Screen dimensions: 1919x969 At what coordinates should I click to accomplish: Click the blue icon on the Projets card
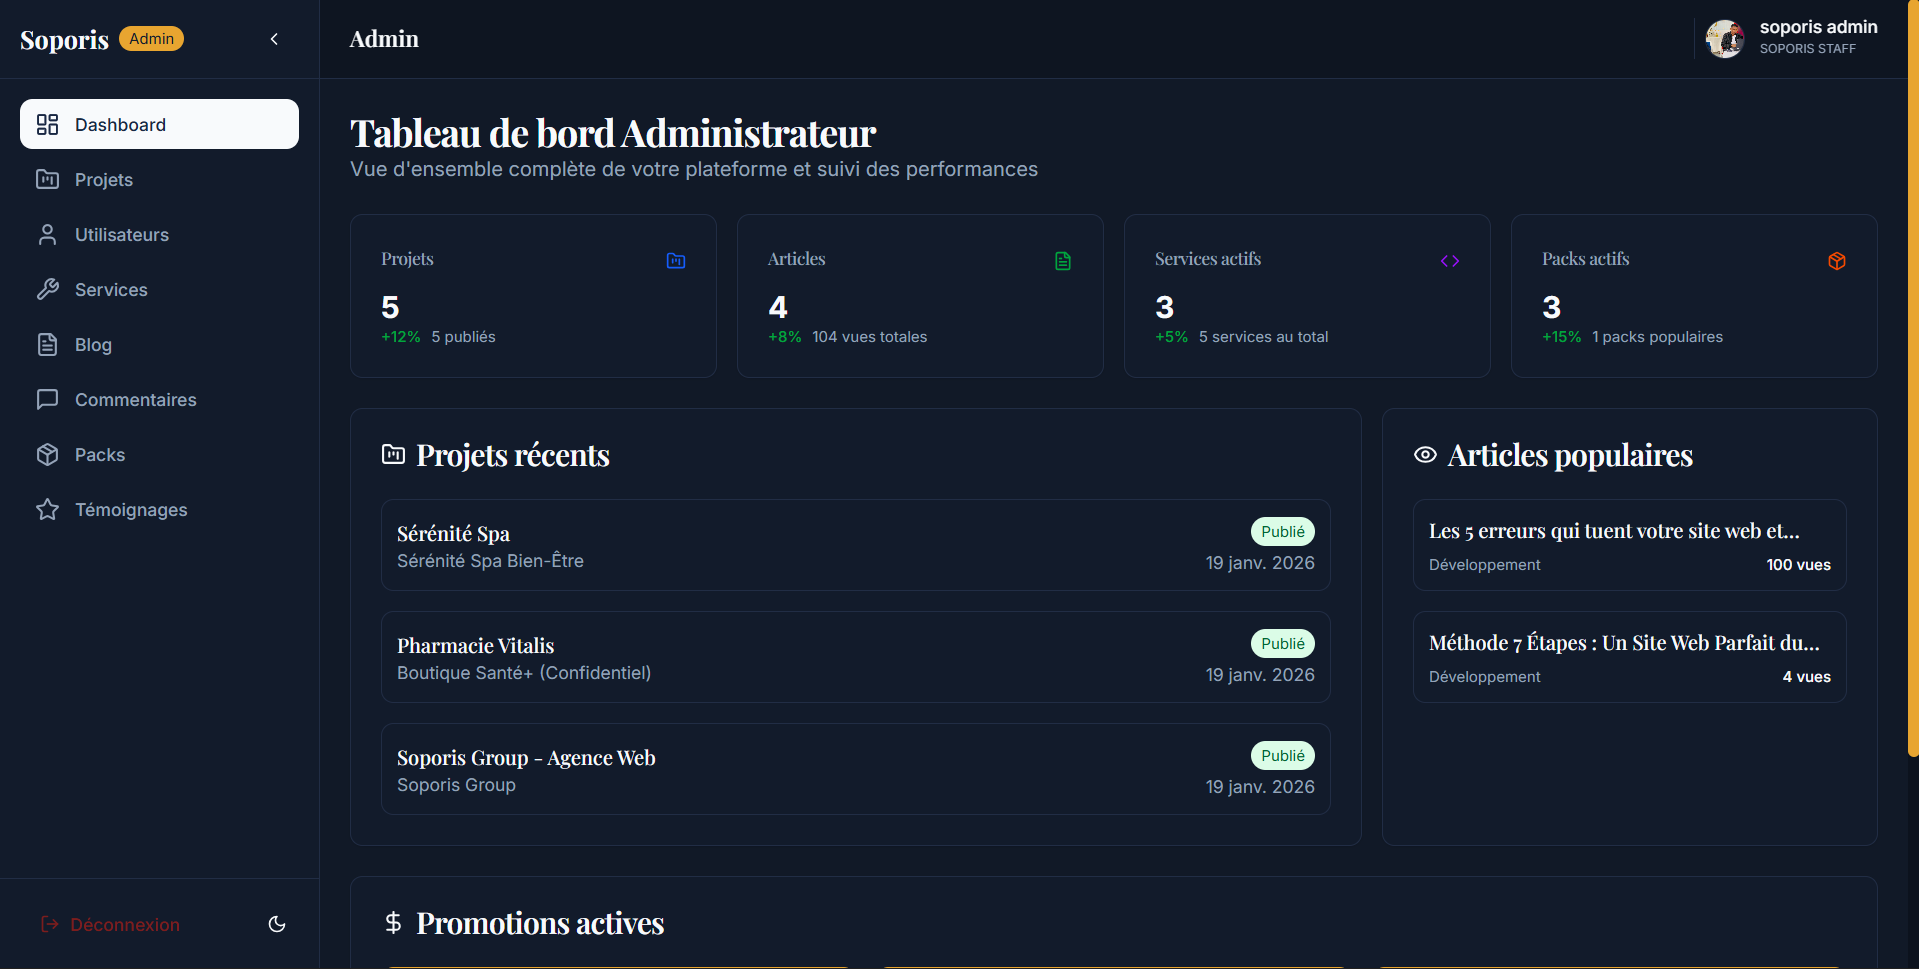pos(676,261)
